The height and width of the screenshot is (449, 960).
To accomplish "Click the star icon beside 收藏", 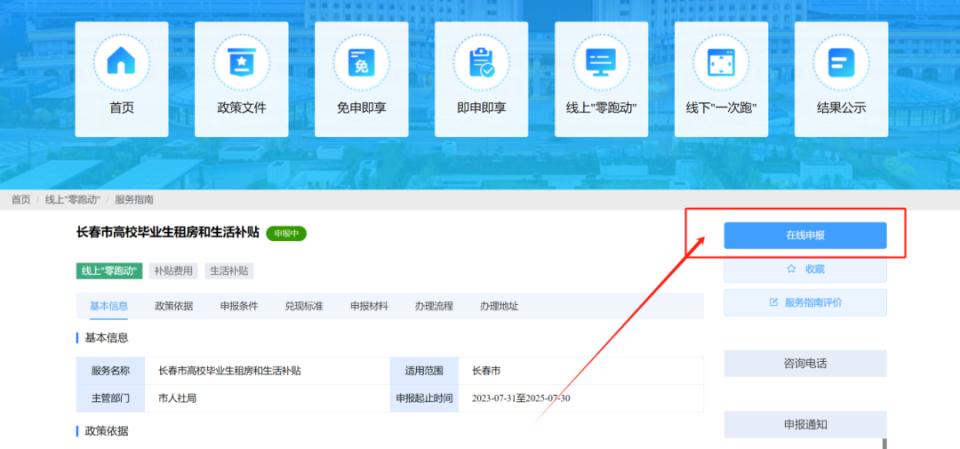I will point(791,269).
